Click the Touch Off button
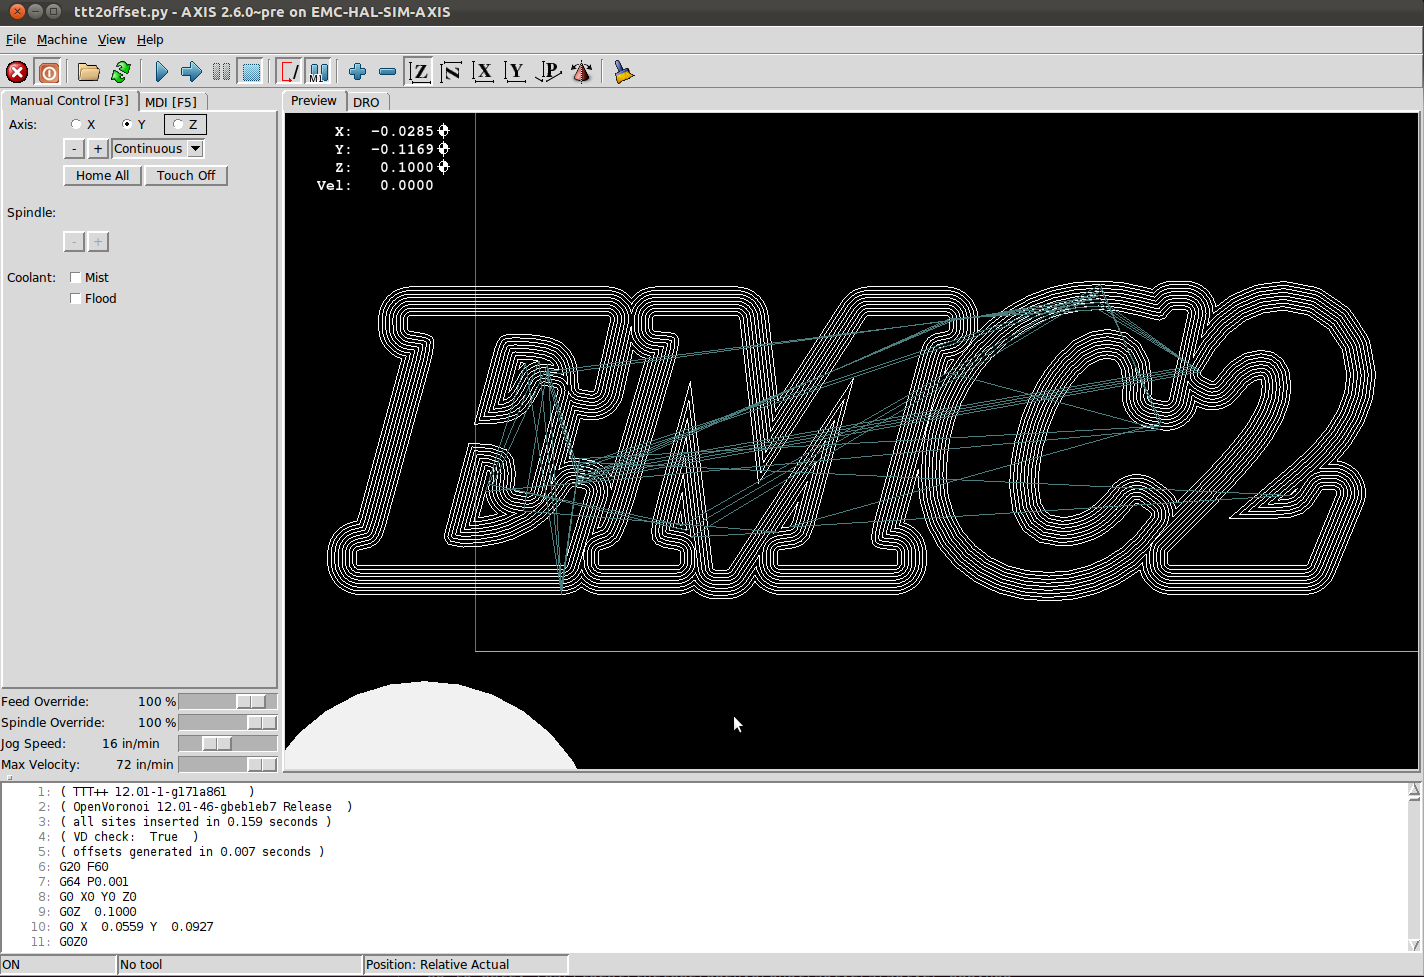 [x=186, y=175]
